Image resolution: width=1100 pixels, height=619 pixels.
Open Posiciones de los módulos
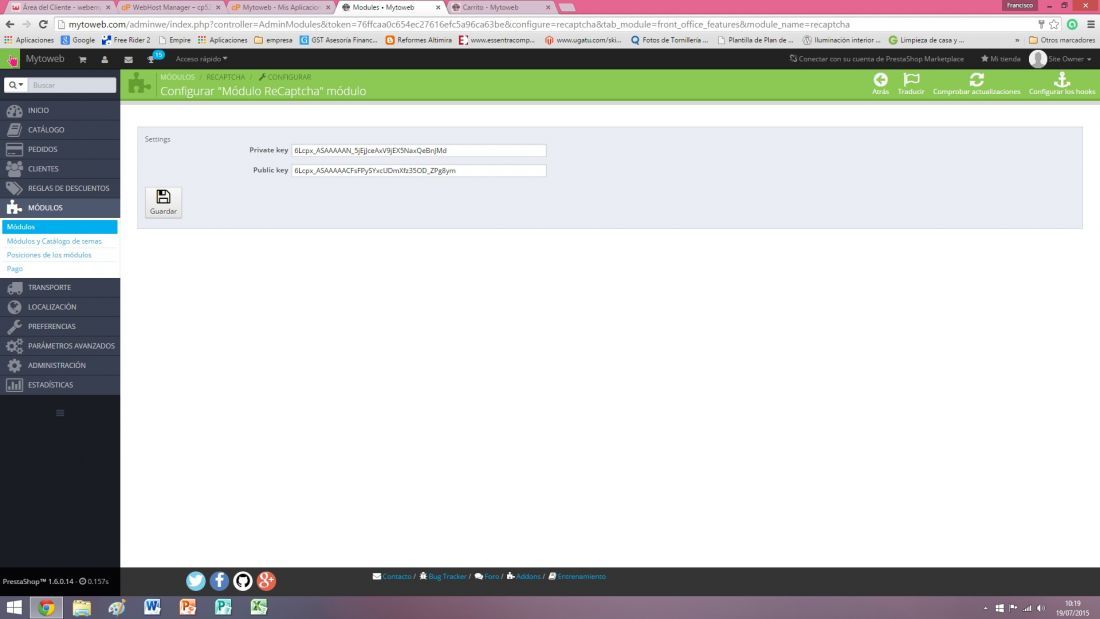(49, 255)
